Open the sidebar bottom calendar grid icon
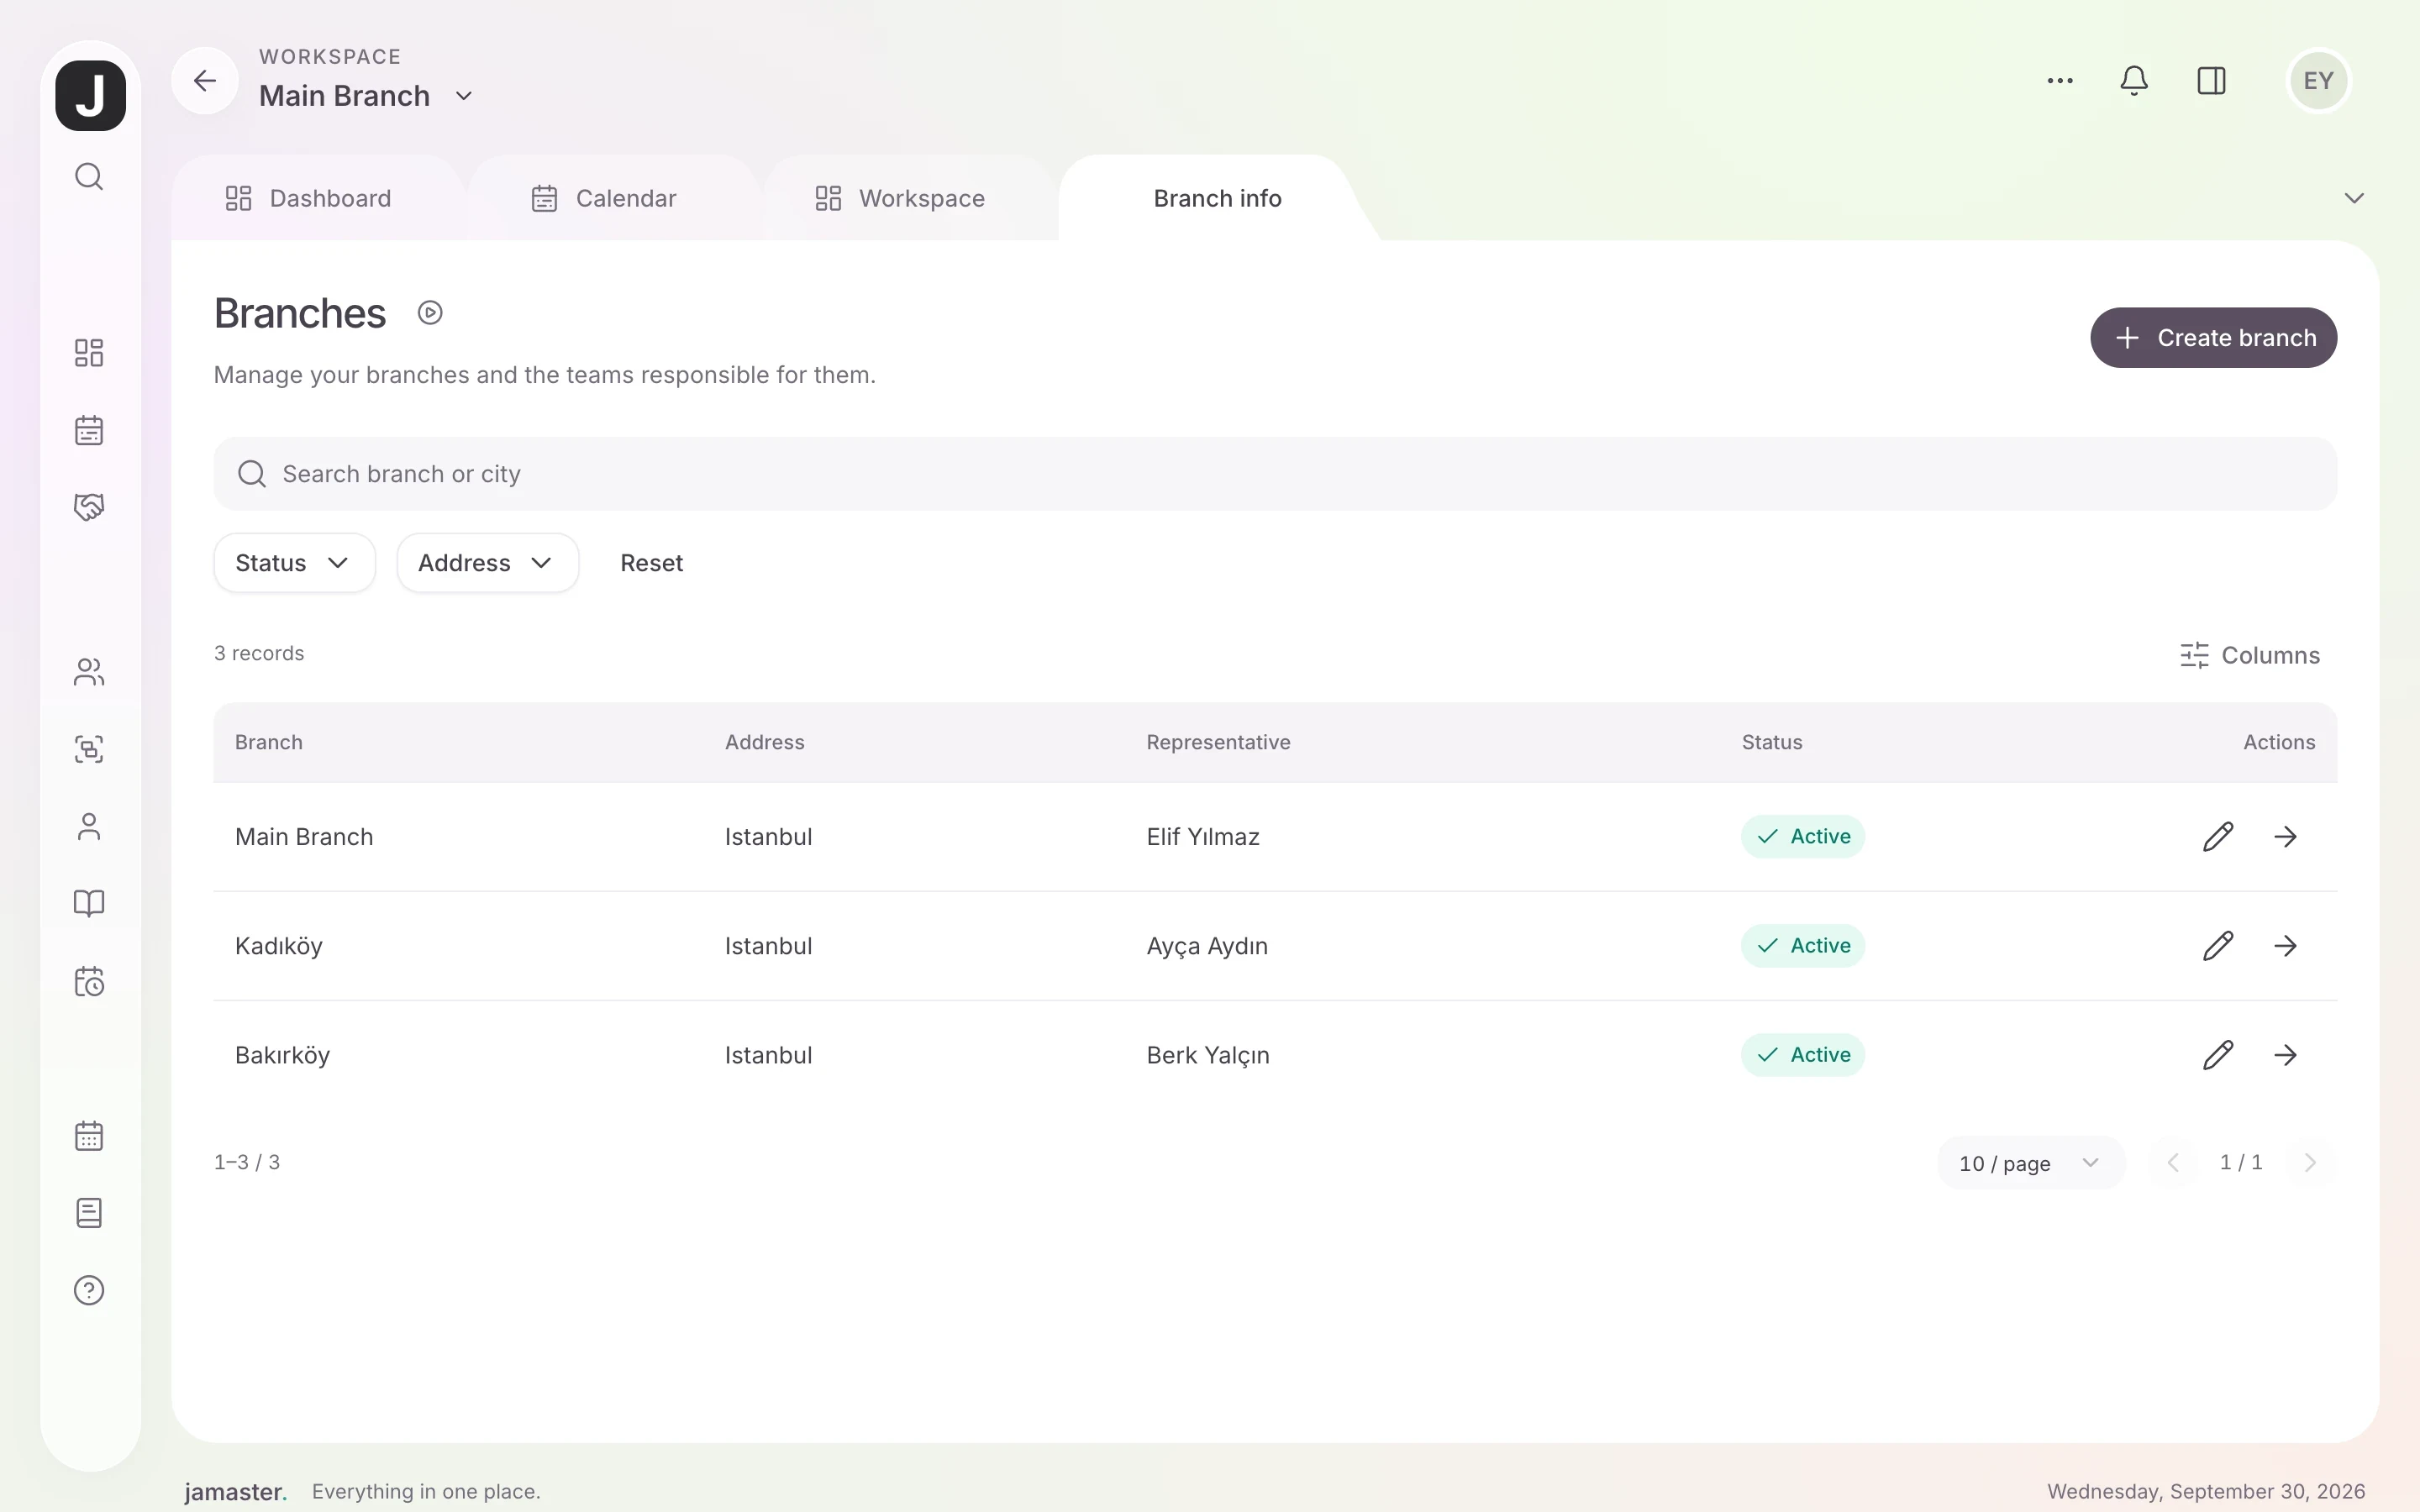This screenshot has height=1512, width=2420. tap(89, 1136)
